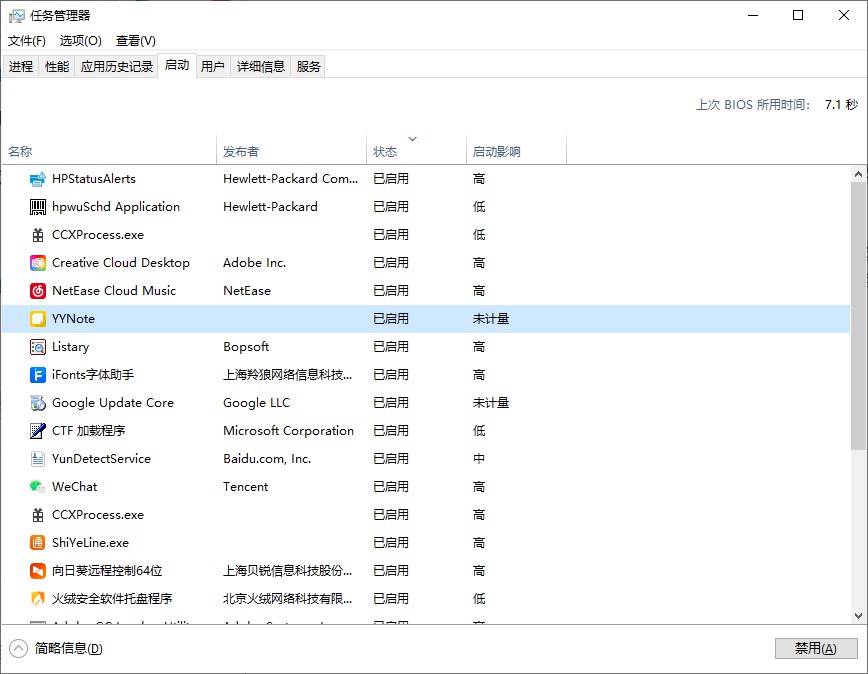Select the YYNote row name
Viewport: 868px width, 674px height.
(73, 319)
